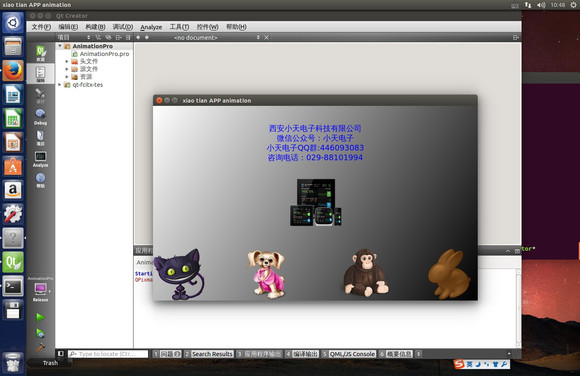
Task: Click the monkey image in animation window
Action: [x=365, y=273]
